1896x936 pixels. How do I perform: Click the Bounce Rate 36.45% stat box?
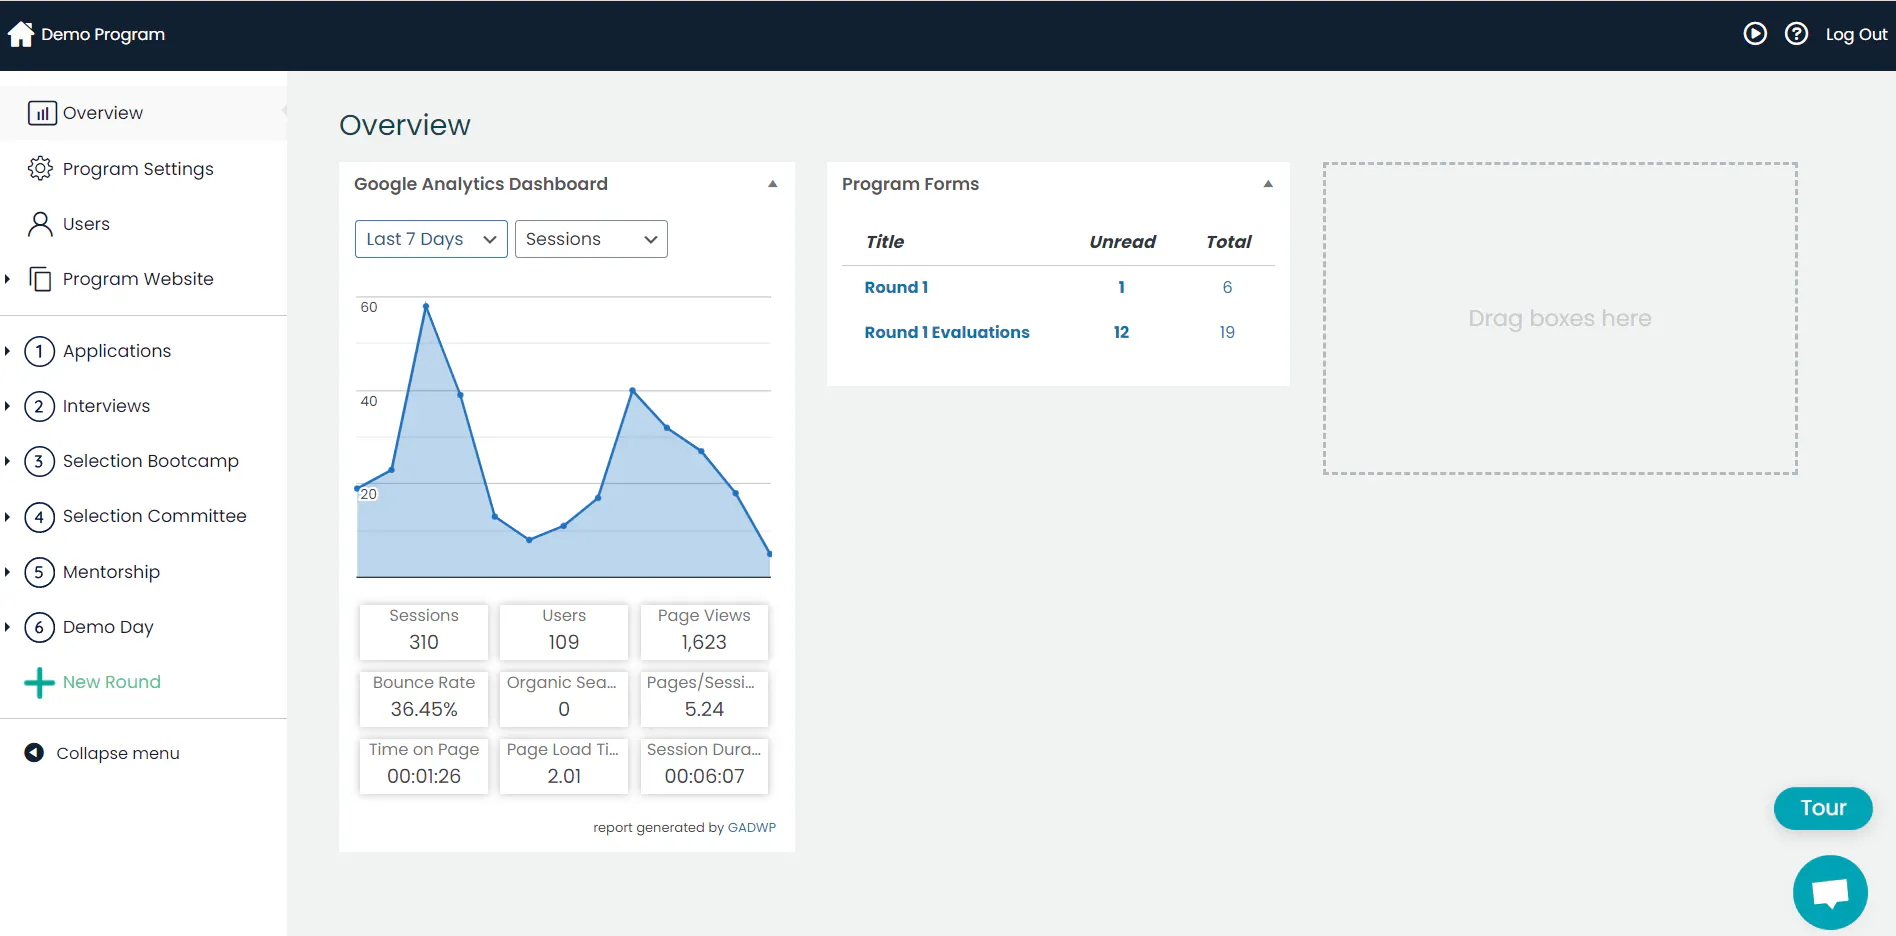(424, 698)
